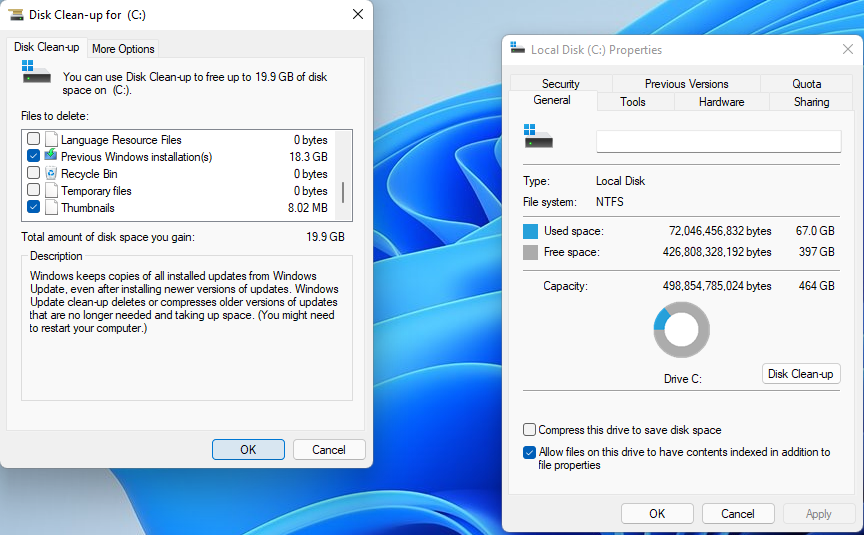Click the '426,808,328,192 bytes' free space value
This screenshot has height=535, width=864.
click(717, 252)
